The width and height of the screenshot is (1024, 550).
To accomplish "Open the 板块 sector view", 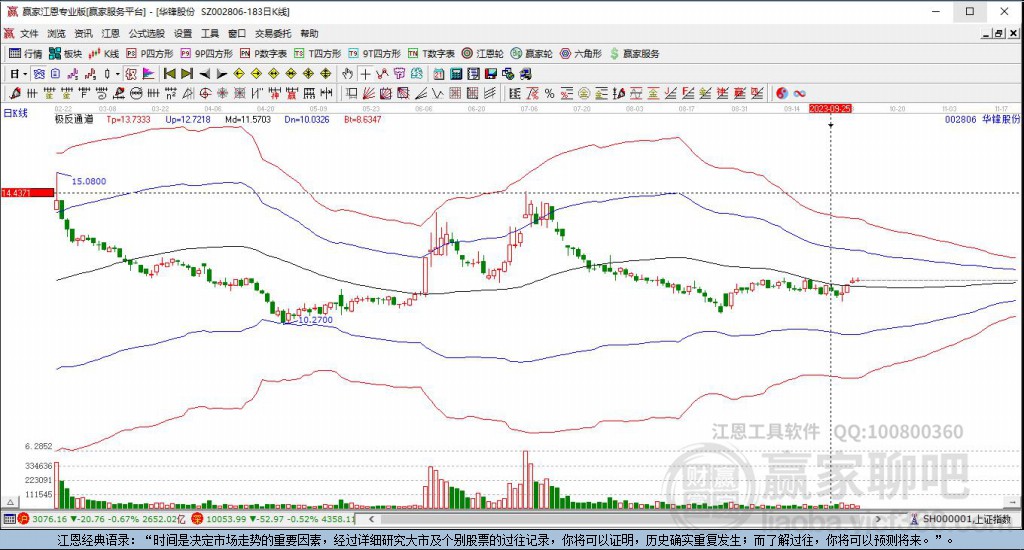I will coord(65,54).
